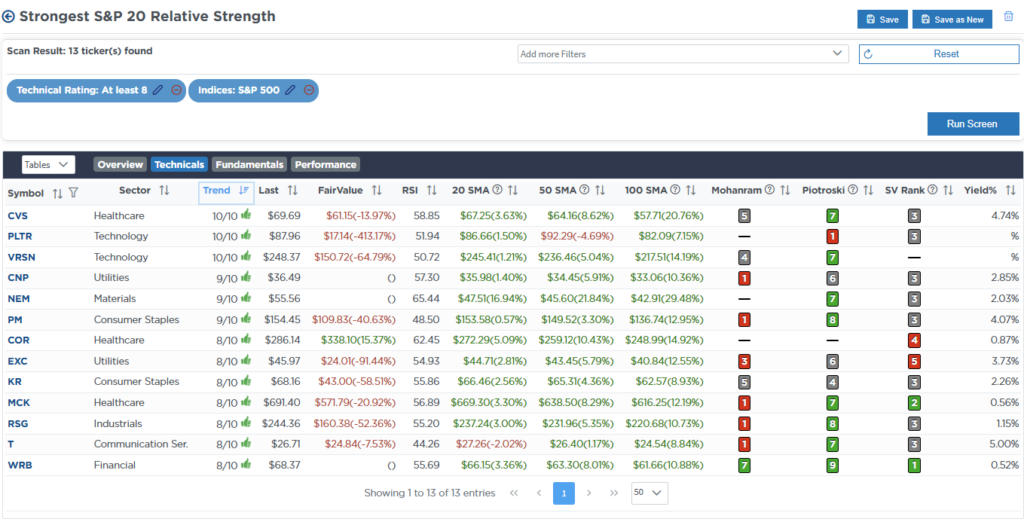The height and width of the screenshot is (519, 1024).
Task: Open the Tables view dropdown
Action: (x=48, y=165)
